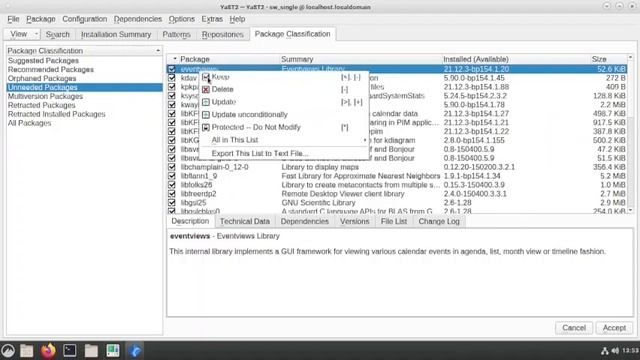640x360 pixels.
Task: Click the Accept button
Action: coord(614,328)
